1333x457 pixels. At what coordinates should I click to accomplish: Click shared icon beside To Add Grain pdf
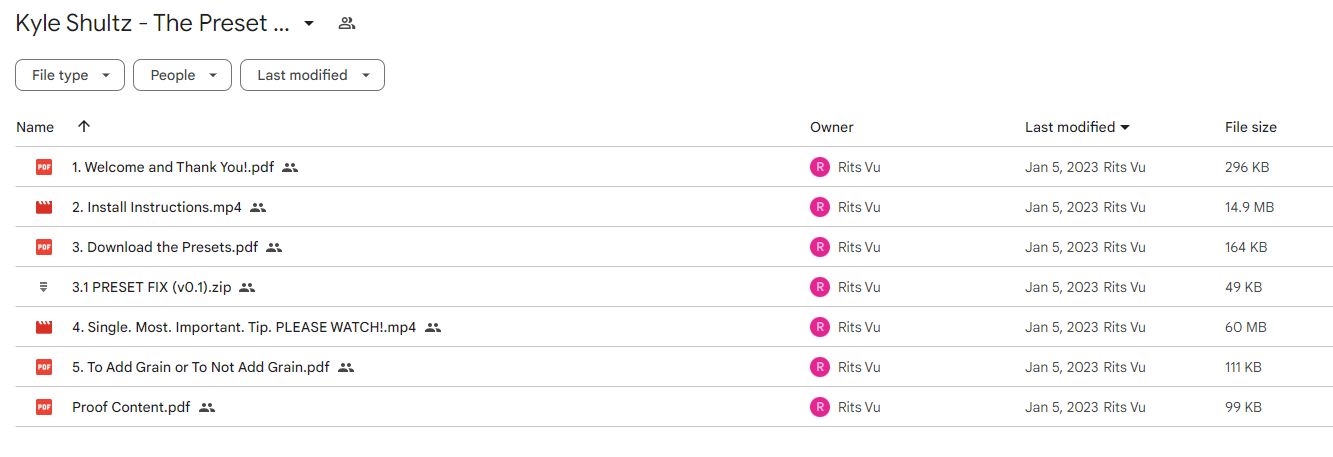coord(346,367)
